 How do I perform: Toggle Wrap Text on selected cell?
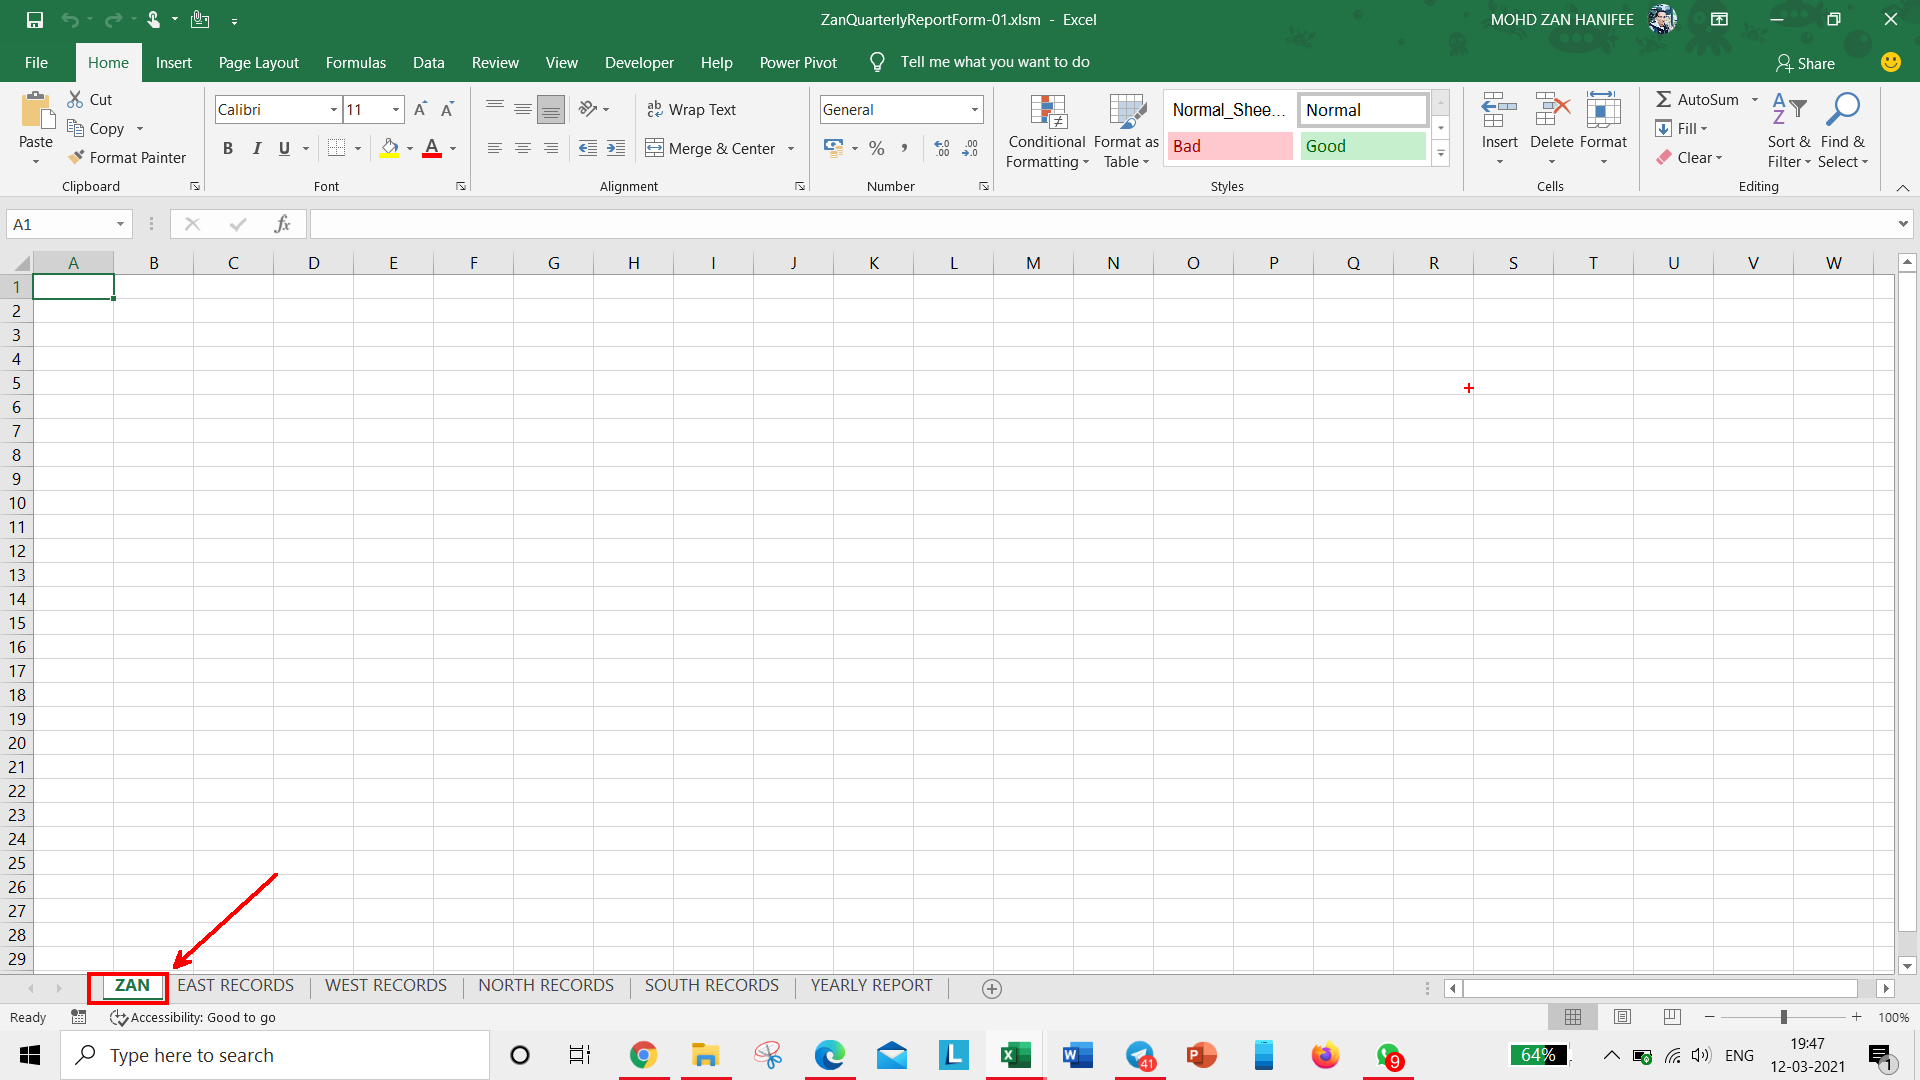pyautogui.click(x=691, y=109)
